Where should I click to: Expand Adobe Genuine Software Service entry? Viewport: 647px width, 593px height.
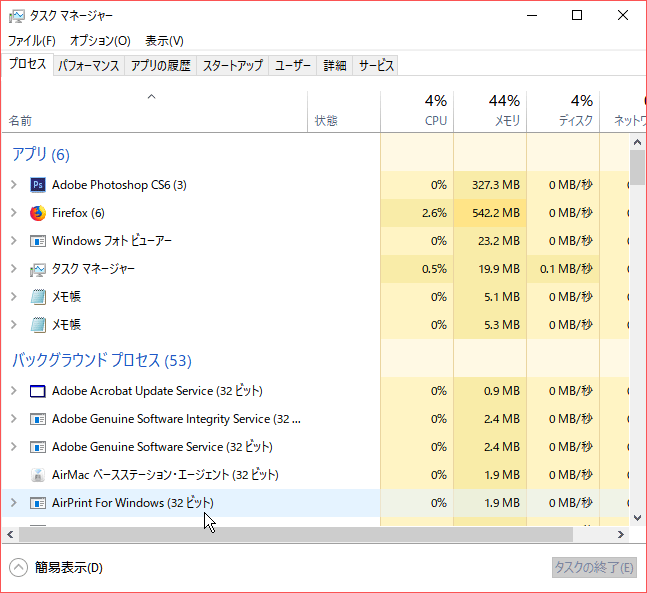click(x=14, y=447)
